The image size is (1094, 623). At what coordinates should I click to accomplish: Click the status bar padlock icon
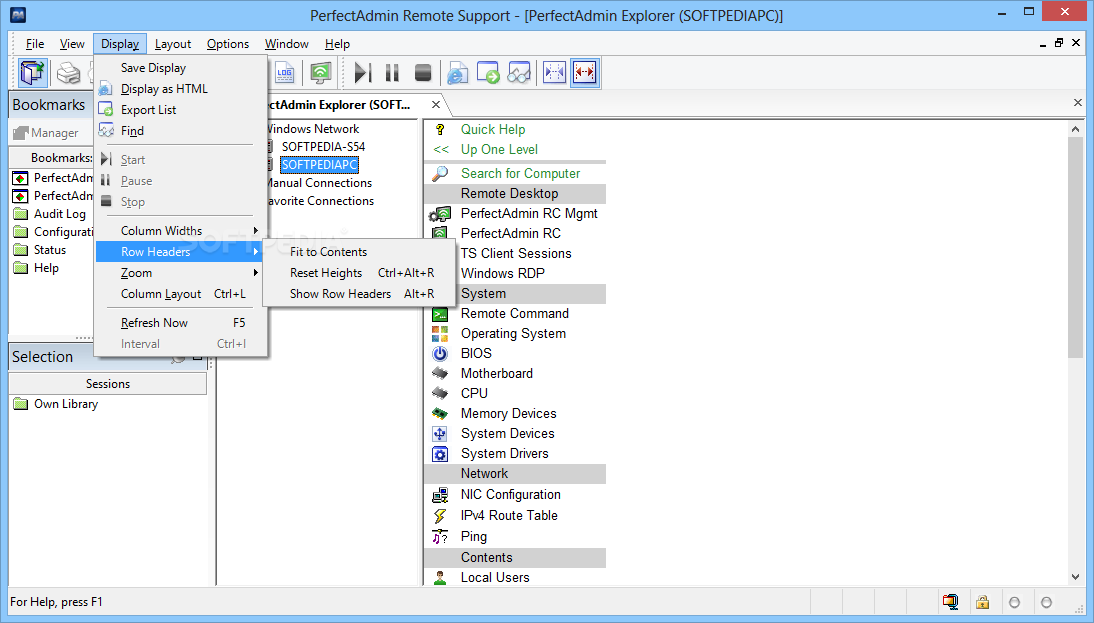pos(982,602)
